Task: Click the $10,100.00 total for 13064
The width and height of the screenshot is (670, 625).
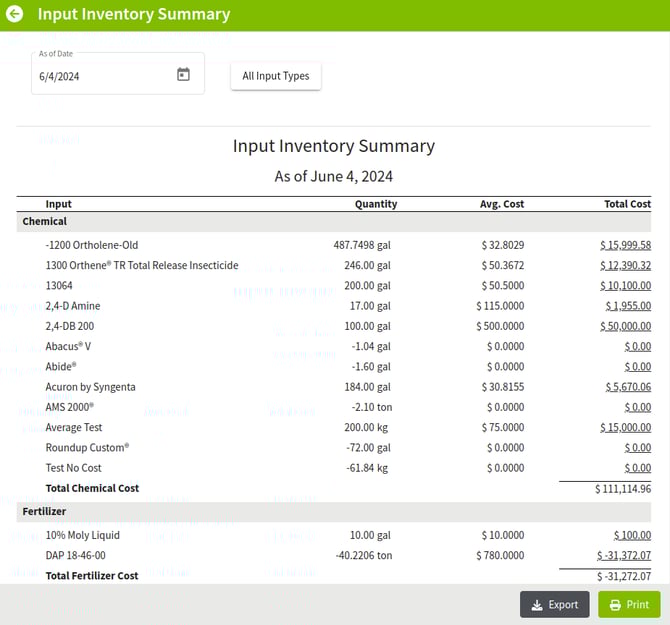Action: [x=625, y=286]
